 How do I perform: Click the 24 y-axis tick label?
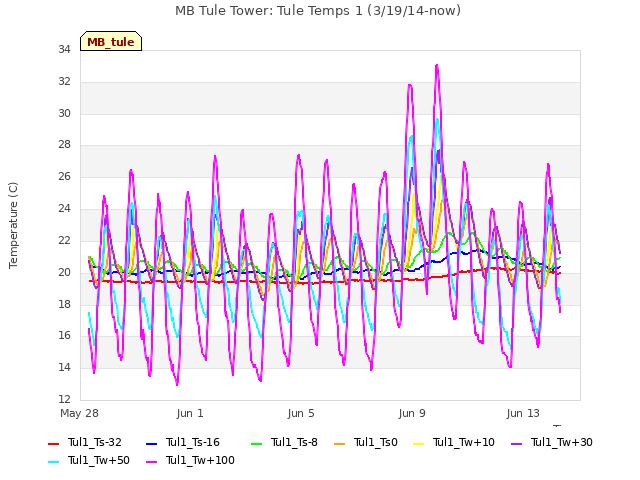pyautogui.click(x=64, y=209)
